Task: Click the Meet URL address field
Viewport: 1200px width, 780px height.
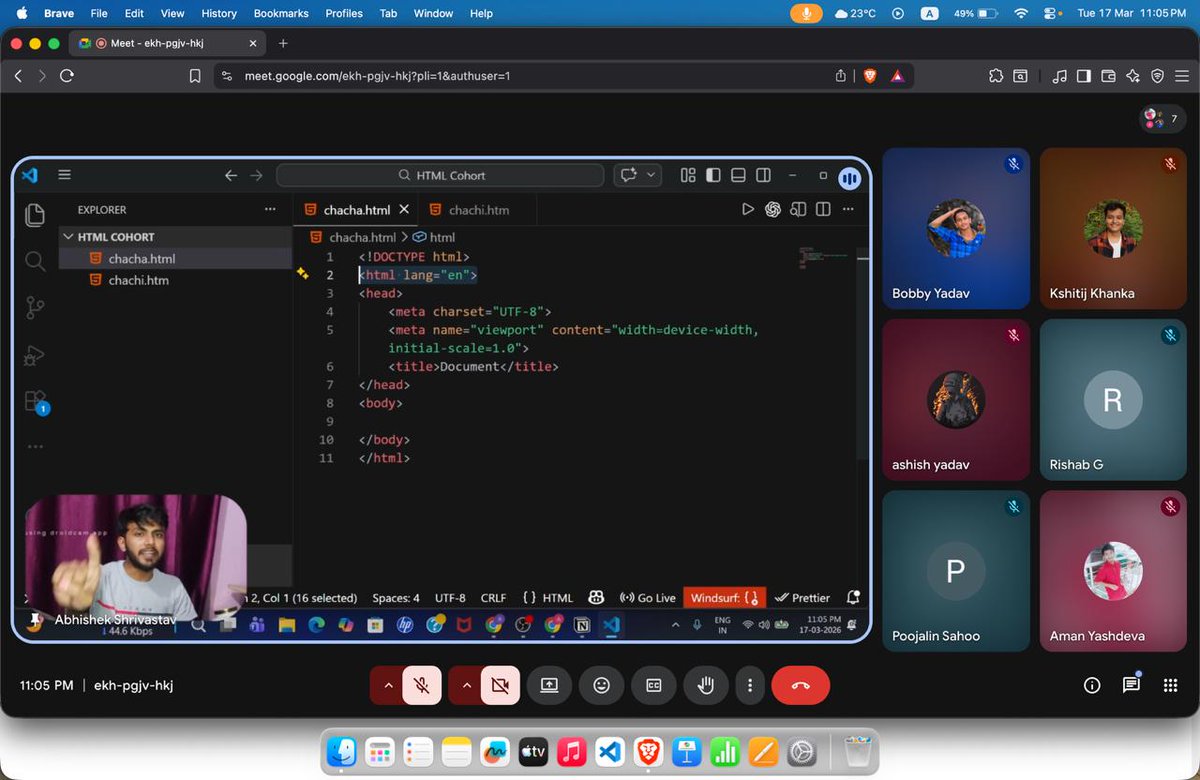Action: (530, 76)
